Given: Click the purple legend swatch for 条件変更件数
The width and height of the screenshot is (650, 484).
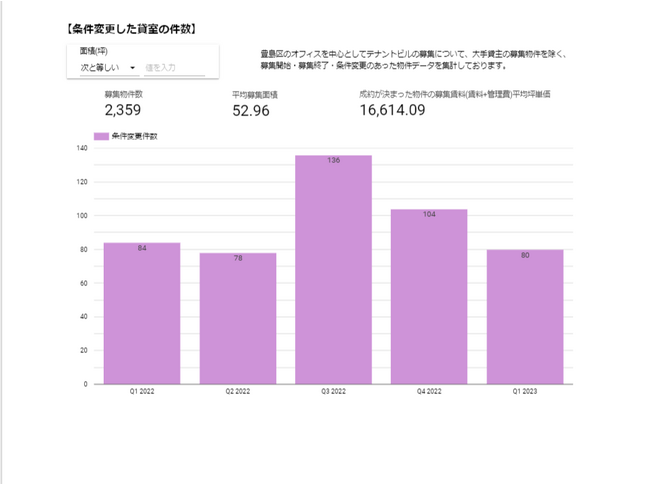Looking at the screenshot, I should coord(101,136).
